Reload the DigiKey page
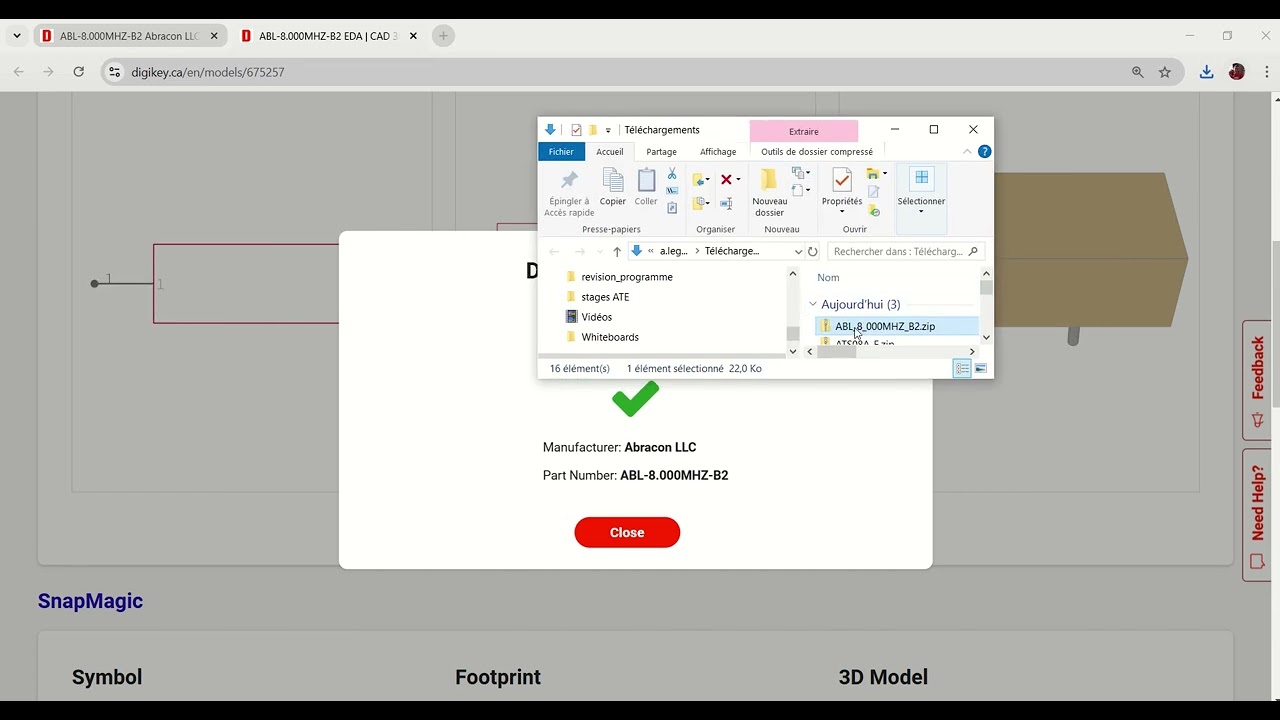 (79, 72)
